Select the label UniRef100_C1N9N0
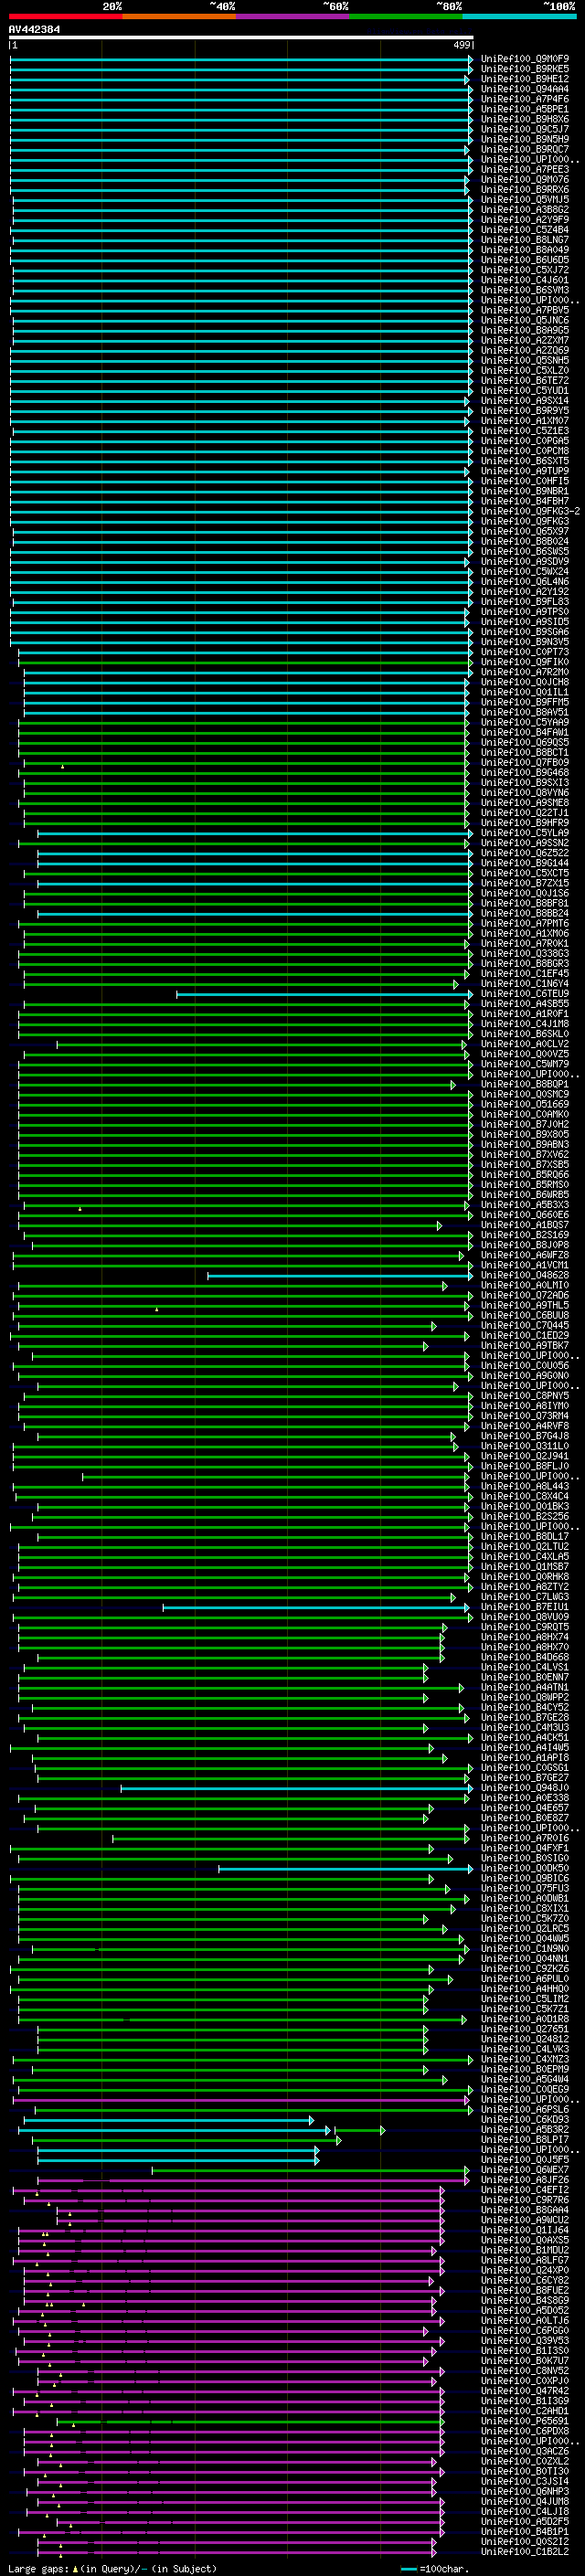Screen dimensions: 585x2576 click(525, 1949)
